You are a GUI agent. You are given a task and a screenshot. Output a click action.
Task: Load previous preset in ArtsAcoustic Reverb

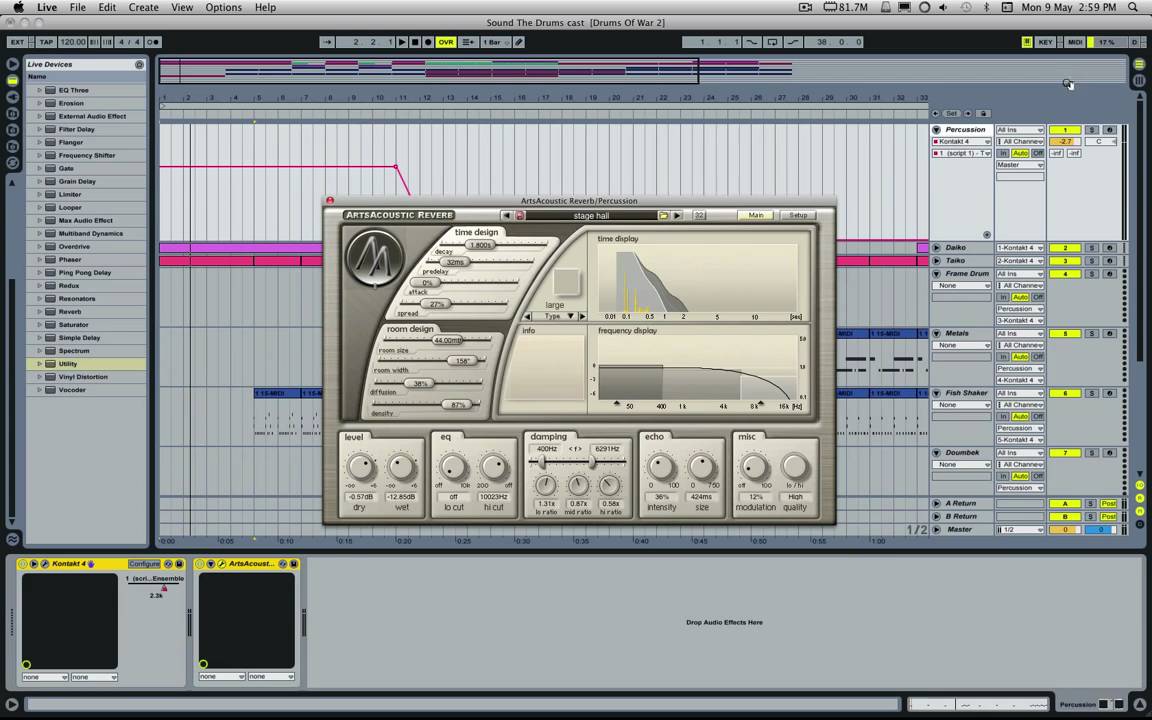pos(506,215)
